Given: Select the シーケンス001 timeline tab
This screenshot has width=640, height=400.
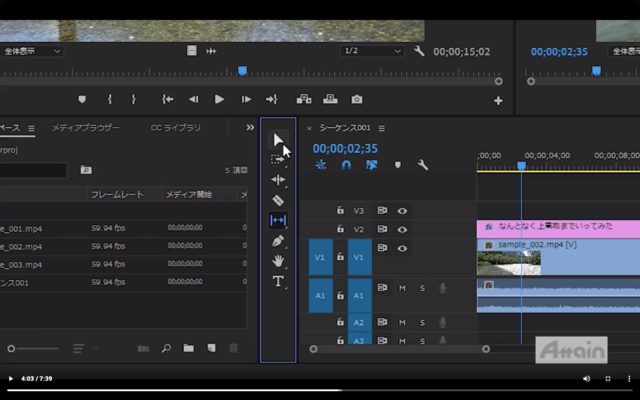Looking at the screenshot, I should coord(345,128).
